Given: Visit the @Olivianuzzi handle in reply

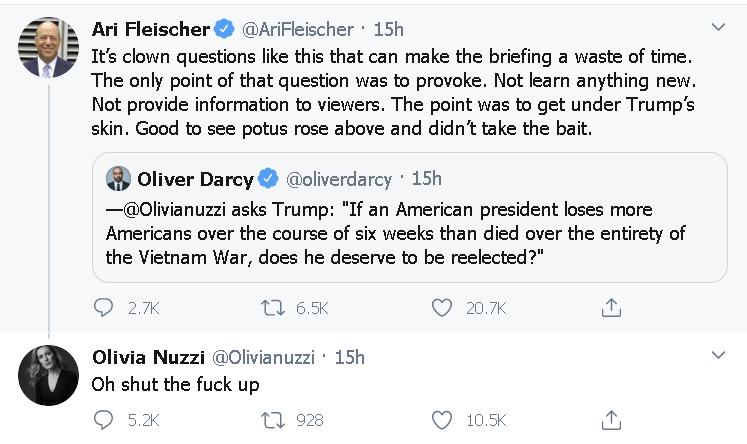Looking at the screenshot, I should pyautogui.click(x=263, y=357).
